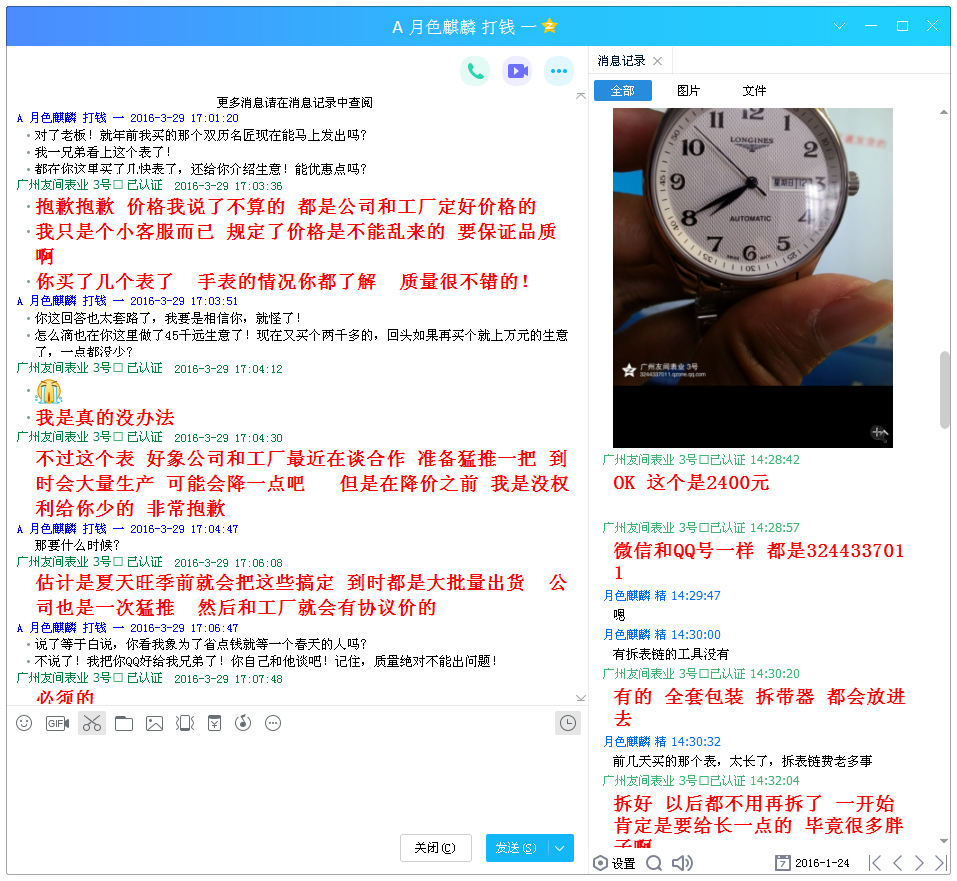Image resolution: width=957 pixels, height=881 pixels.
Task: Switch to the 文件 tab
Action: (x=754, y=91)
